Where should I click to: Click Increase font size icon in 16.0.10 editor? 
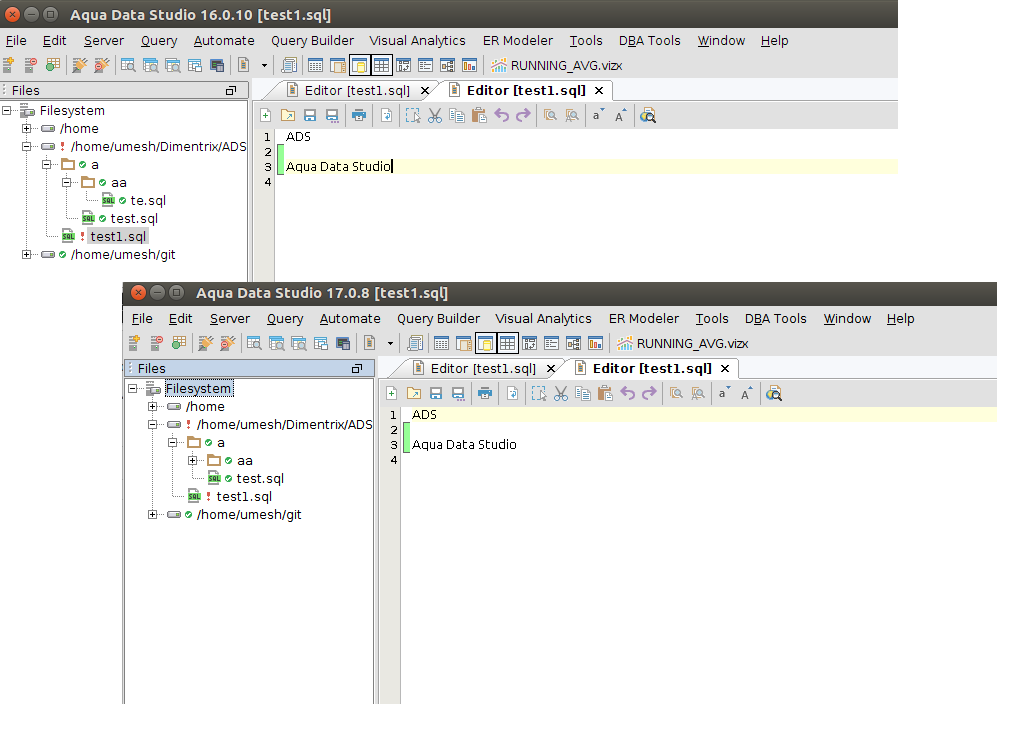point(620,116)
